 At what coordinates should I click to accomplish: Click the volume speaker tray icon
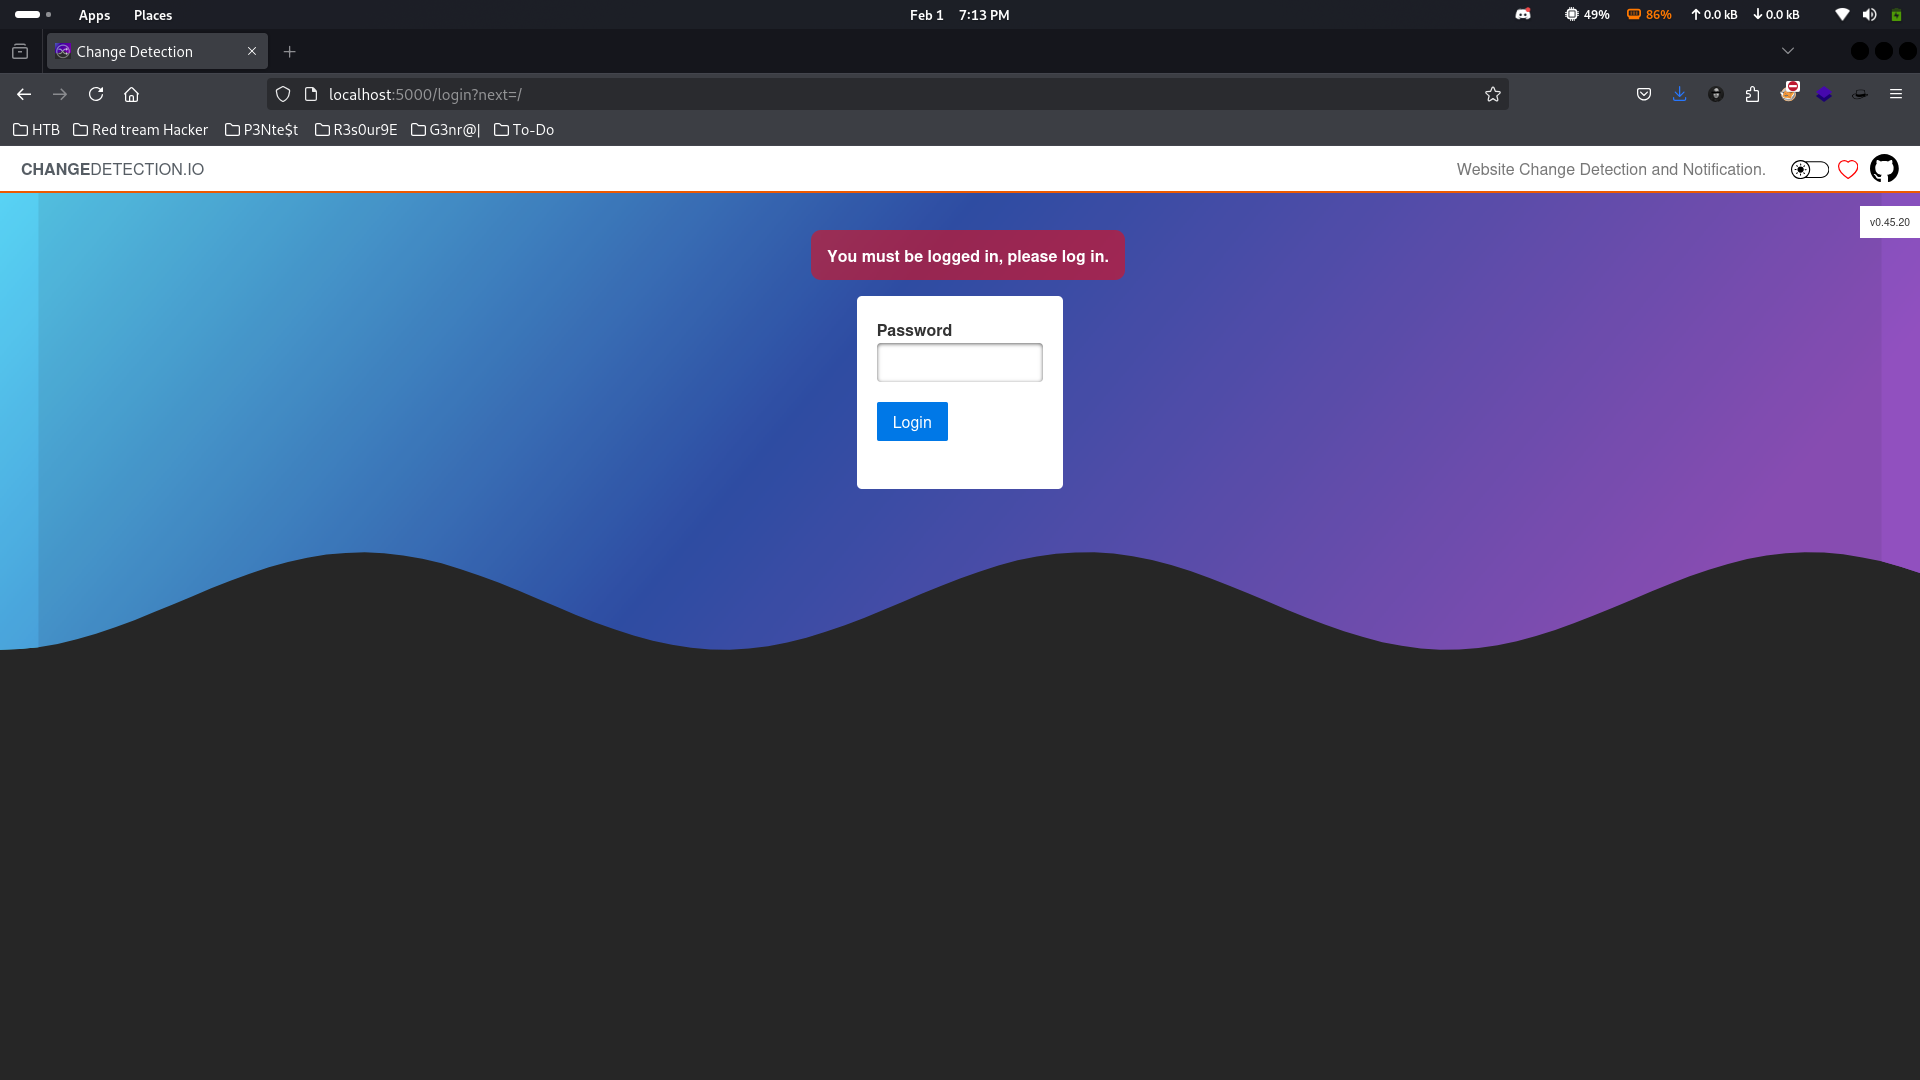1869,15
